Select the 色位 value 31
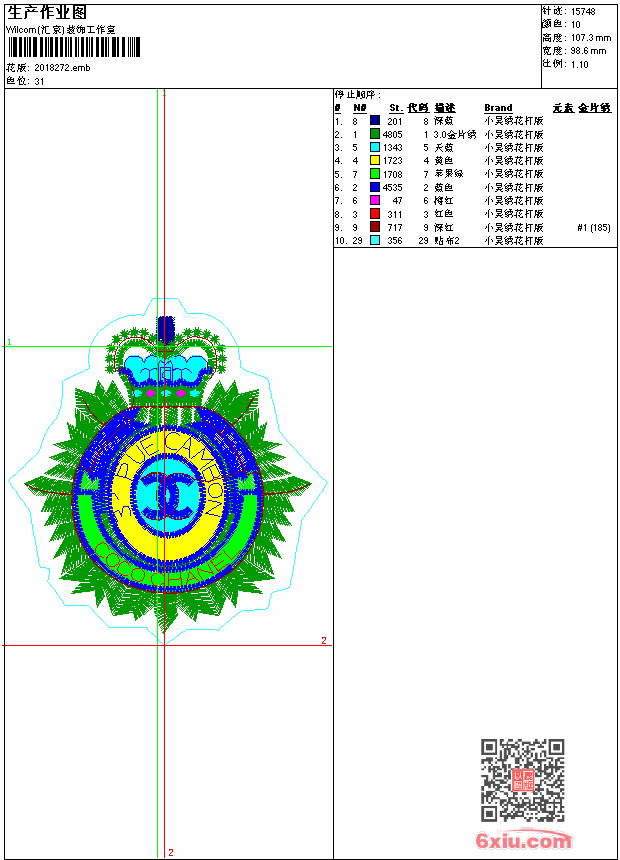The height and width of the screenshot is (860, 620). (39, 81)
